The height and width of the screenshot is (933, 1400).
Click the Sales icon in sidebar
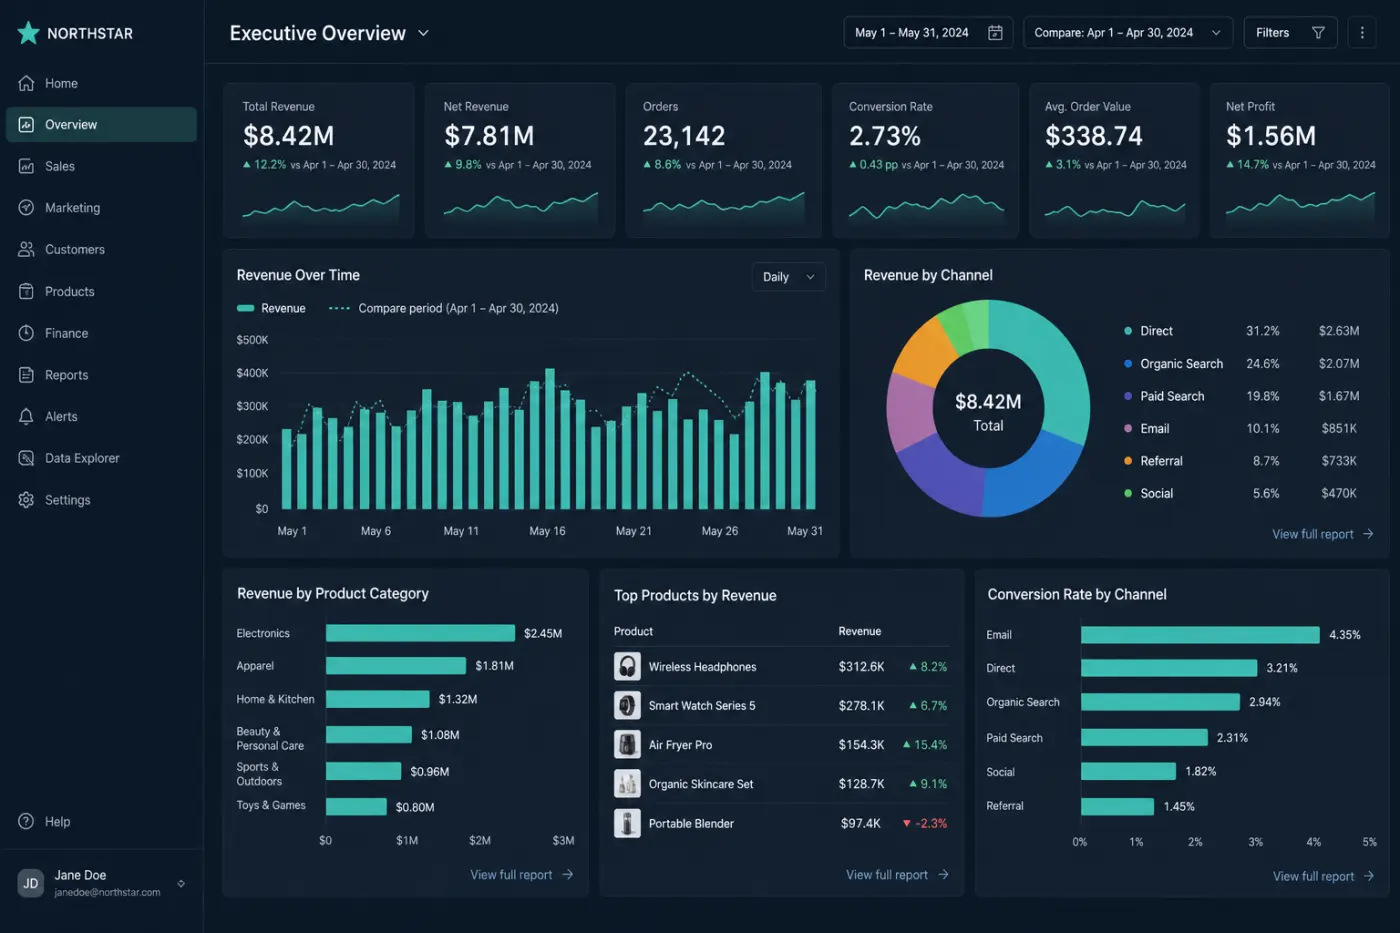(26, 166)
